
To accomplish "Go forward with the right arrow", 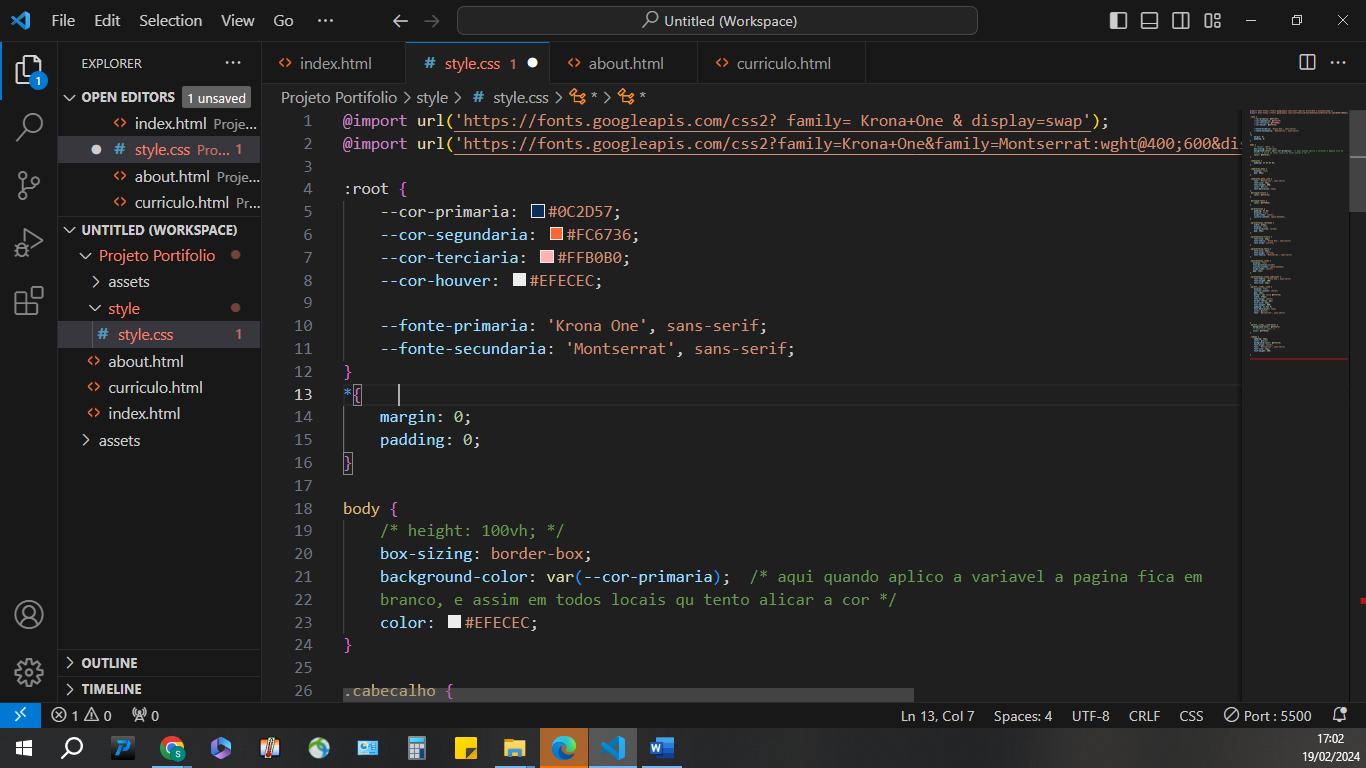I will [x=432, y=20].
